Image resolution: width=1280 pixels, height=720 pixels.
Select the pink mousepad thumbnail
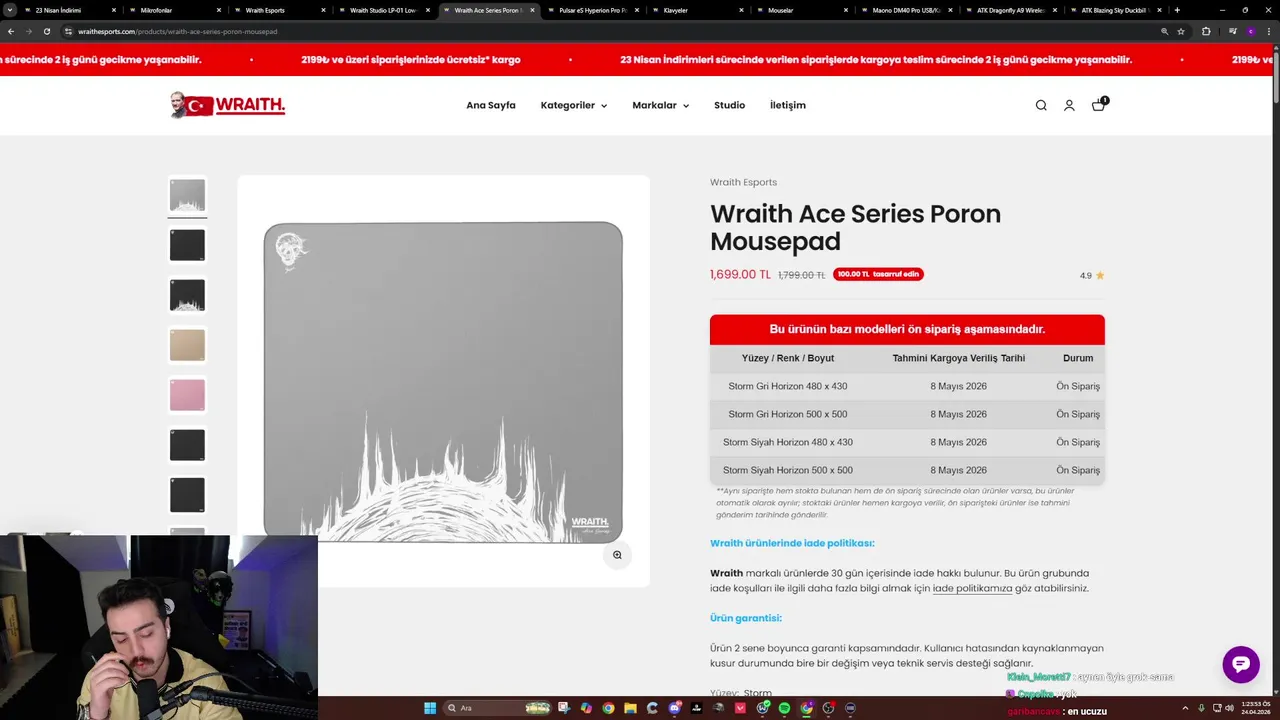(187, 395)
